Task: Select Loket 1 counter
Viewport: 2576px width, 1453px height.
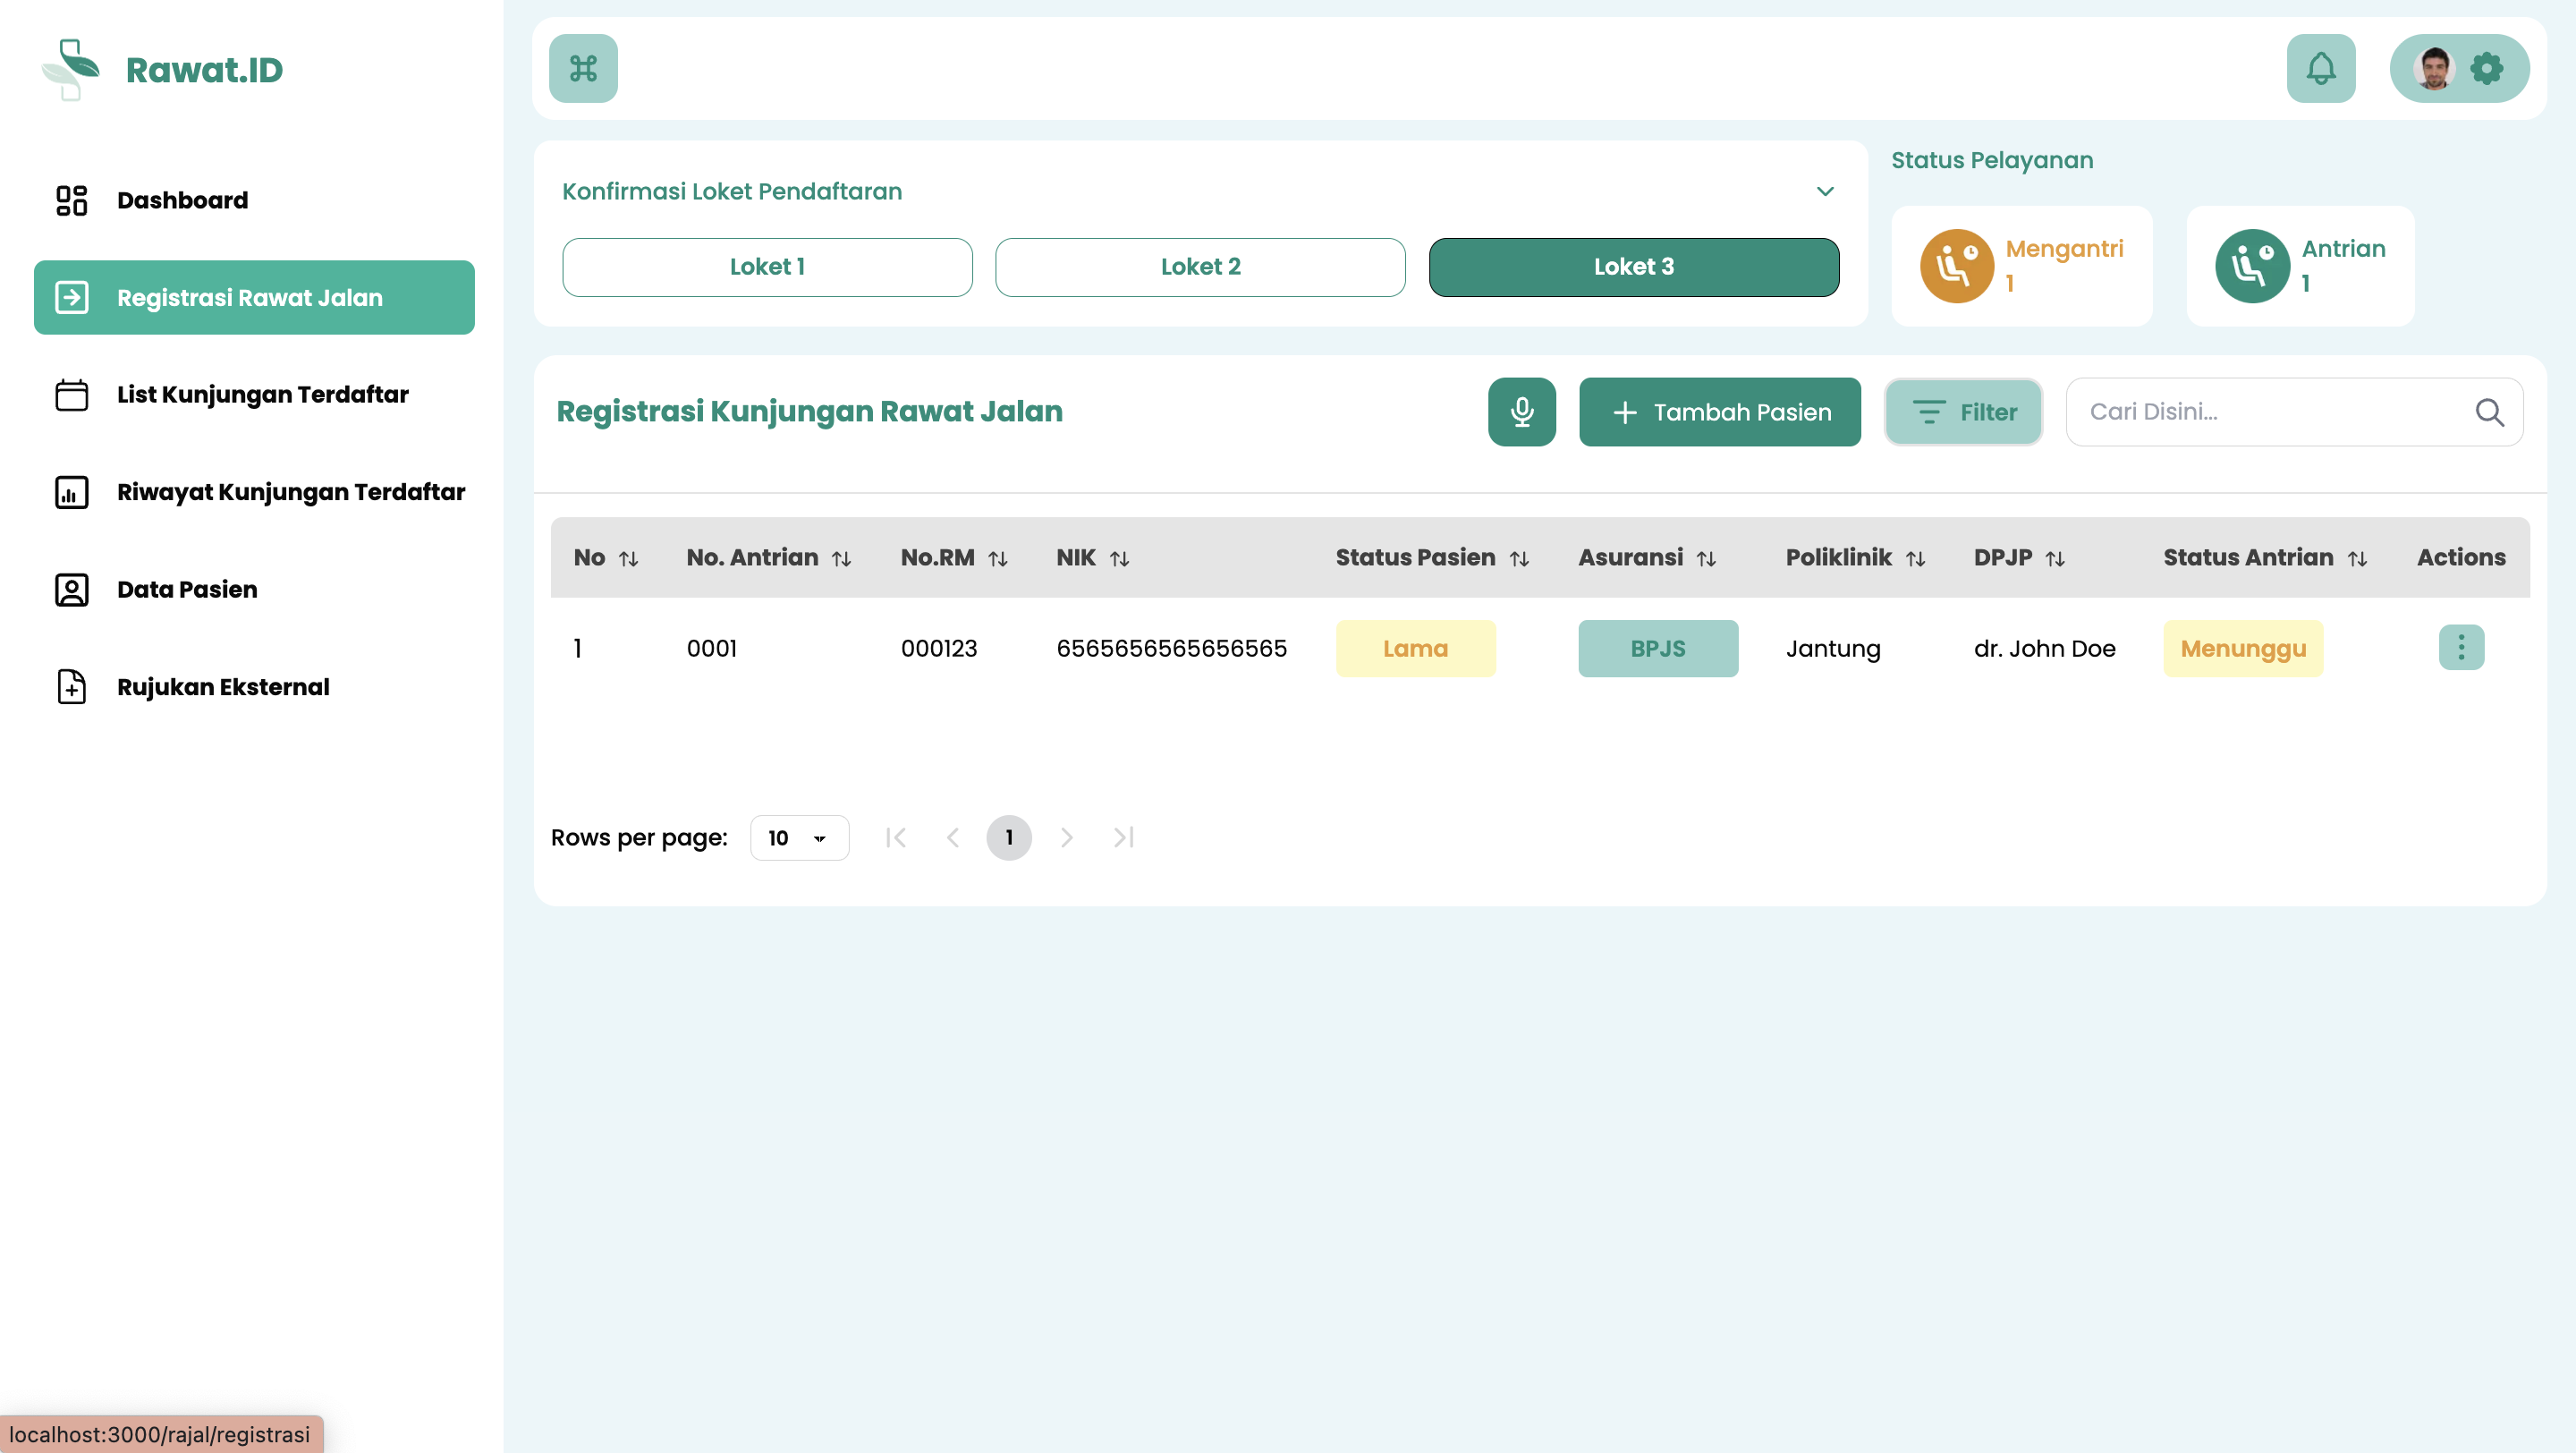Action: pyautogui.click(x=767, y=266)
